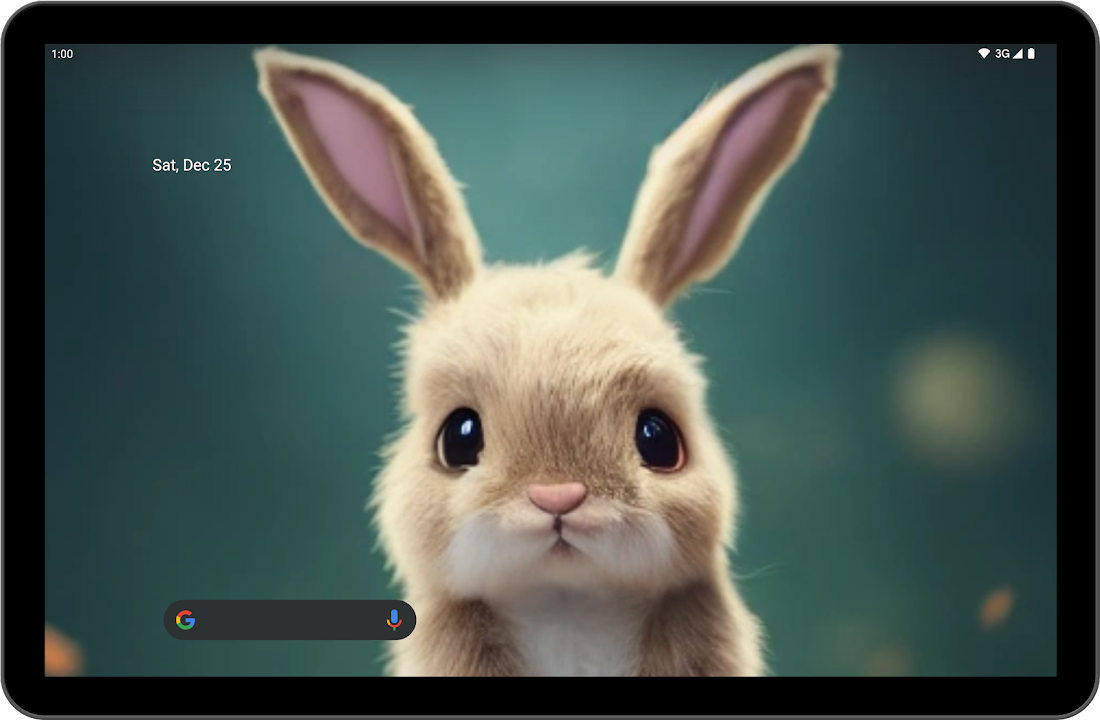Click the bunny's pink nose on wallpaper
This screenshot has width=1100, height=720.
tap(557, 496)
